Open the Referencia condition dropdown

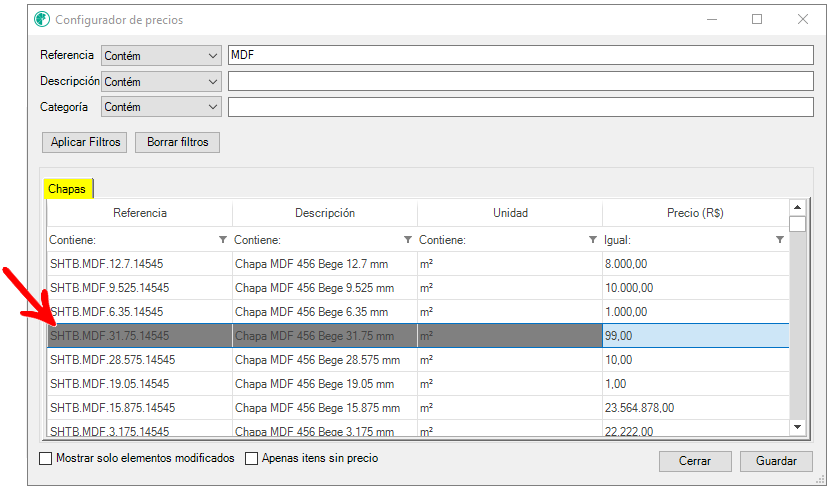[x=161, y=56]
